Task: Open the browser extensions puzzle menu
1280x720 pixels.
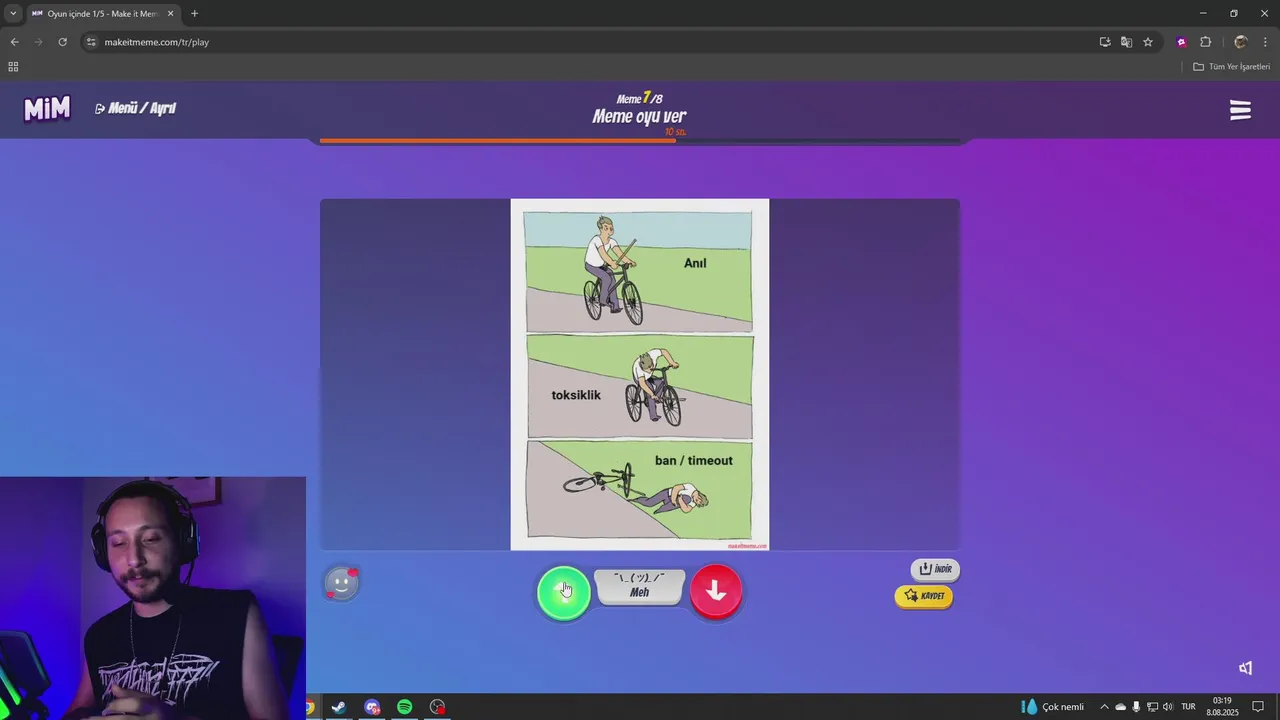Action: coord(1205,42)
